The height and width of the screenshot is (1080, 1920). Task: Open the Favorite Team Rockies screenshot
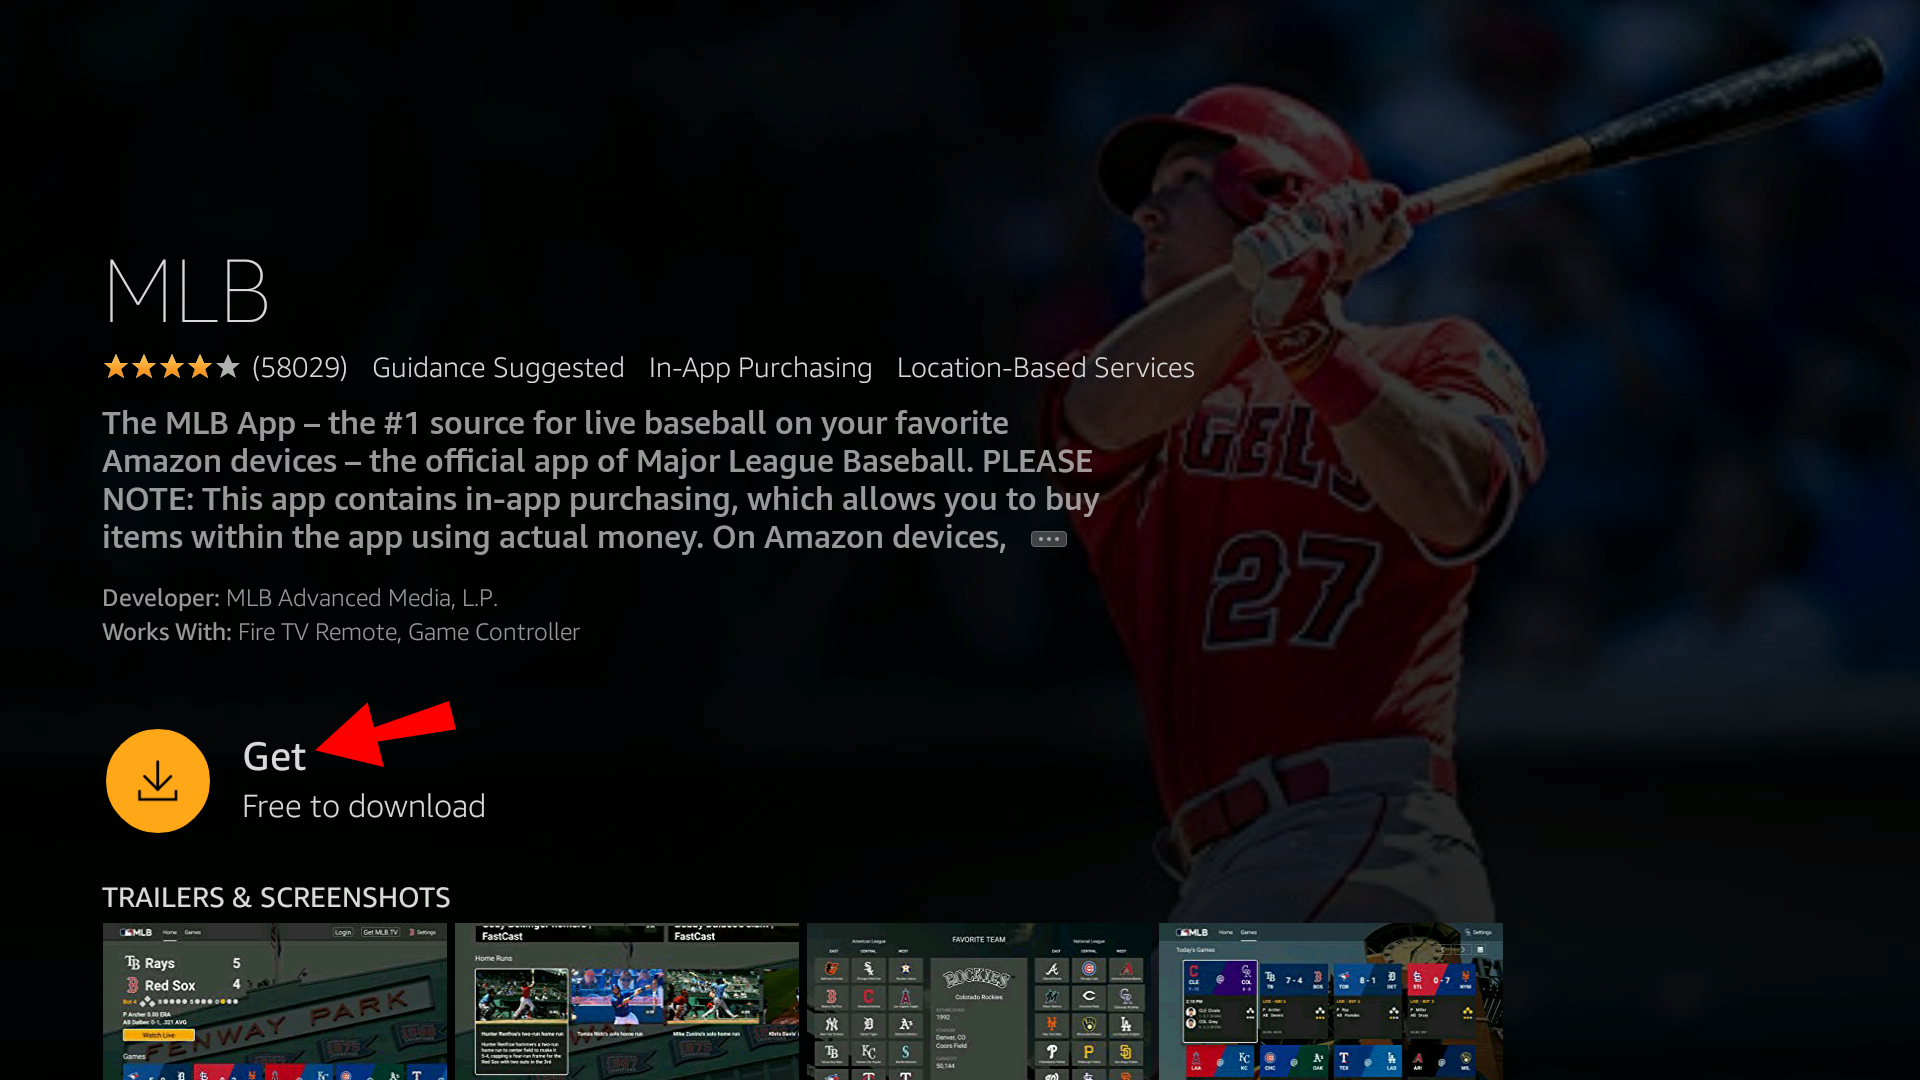click(978, 1000)
